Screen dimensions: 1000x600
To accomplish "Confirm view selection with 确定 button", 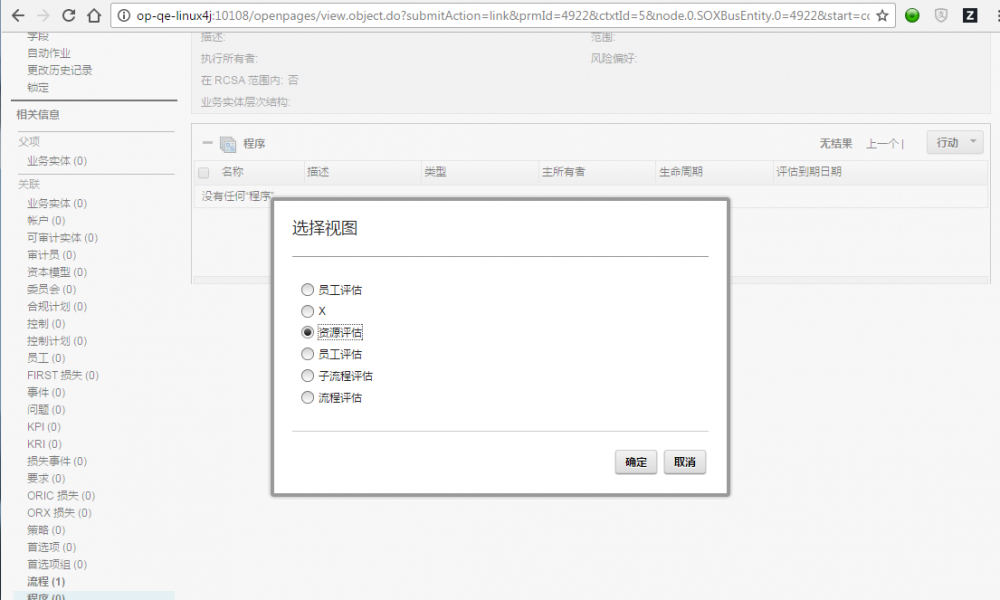I will pyautogui.click(x=635, y=462).
